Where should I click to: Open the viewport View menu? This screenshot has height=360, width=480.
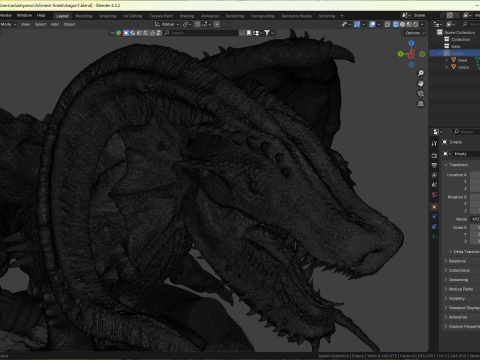tap(25, 24)
